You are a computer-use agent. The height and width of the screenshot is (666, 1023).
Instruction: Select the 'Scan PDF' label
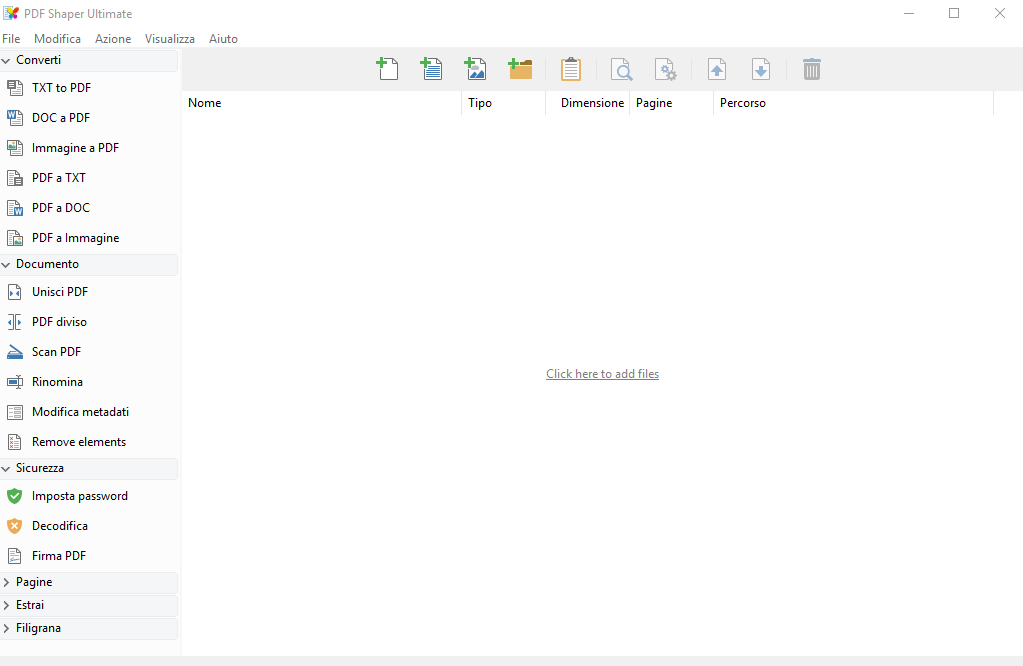click(x=56, y=352)
